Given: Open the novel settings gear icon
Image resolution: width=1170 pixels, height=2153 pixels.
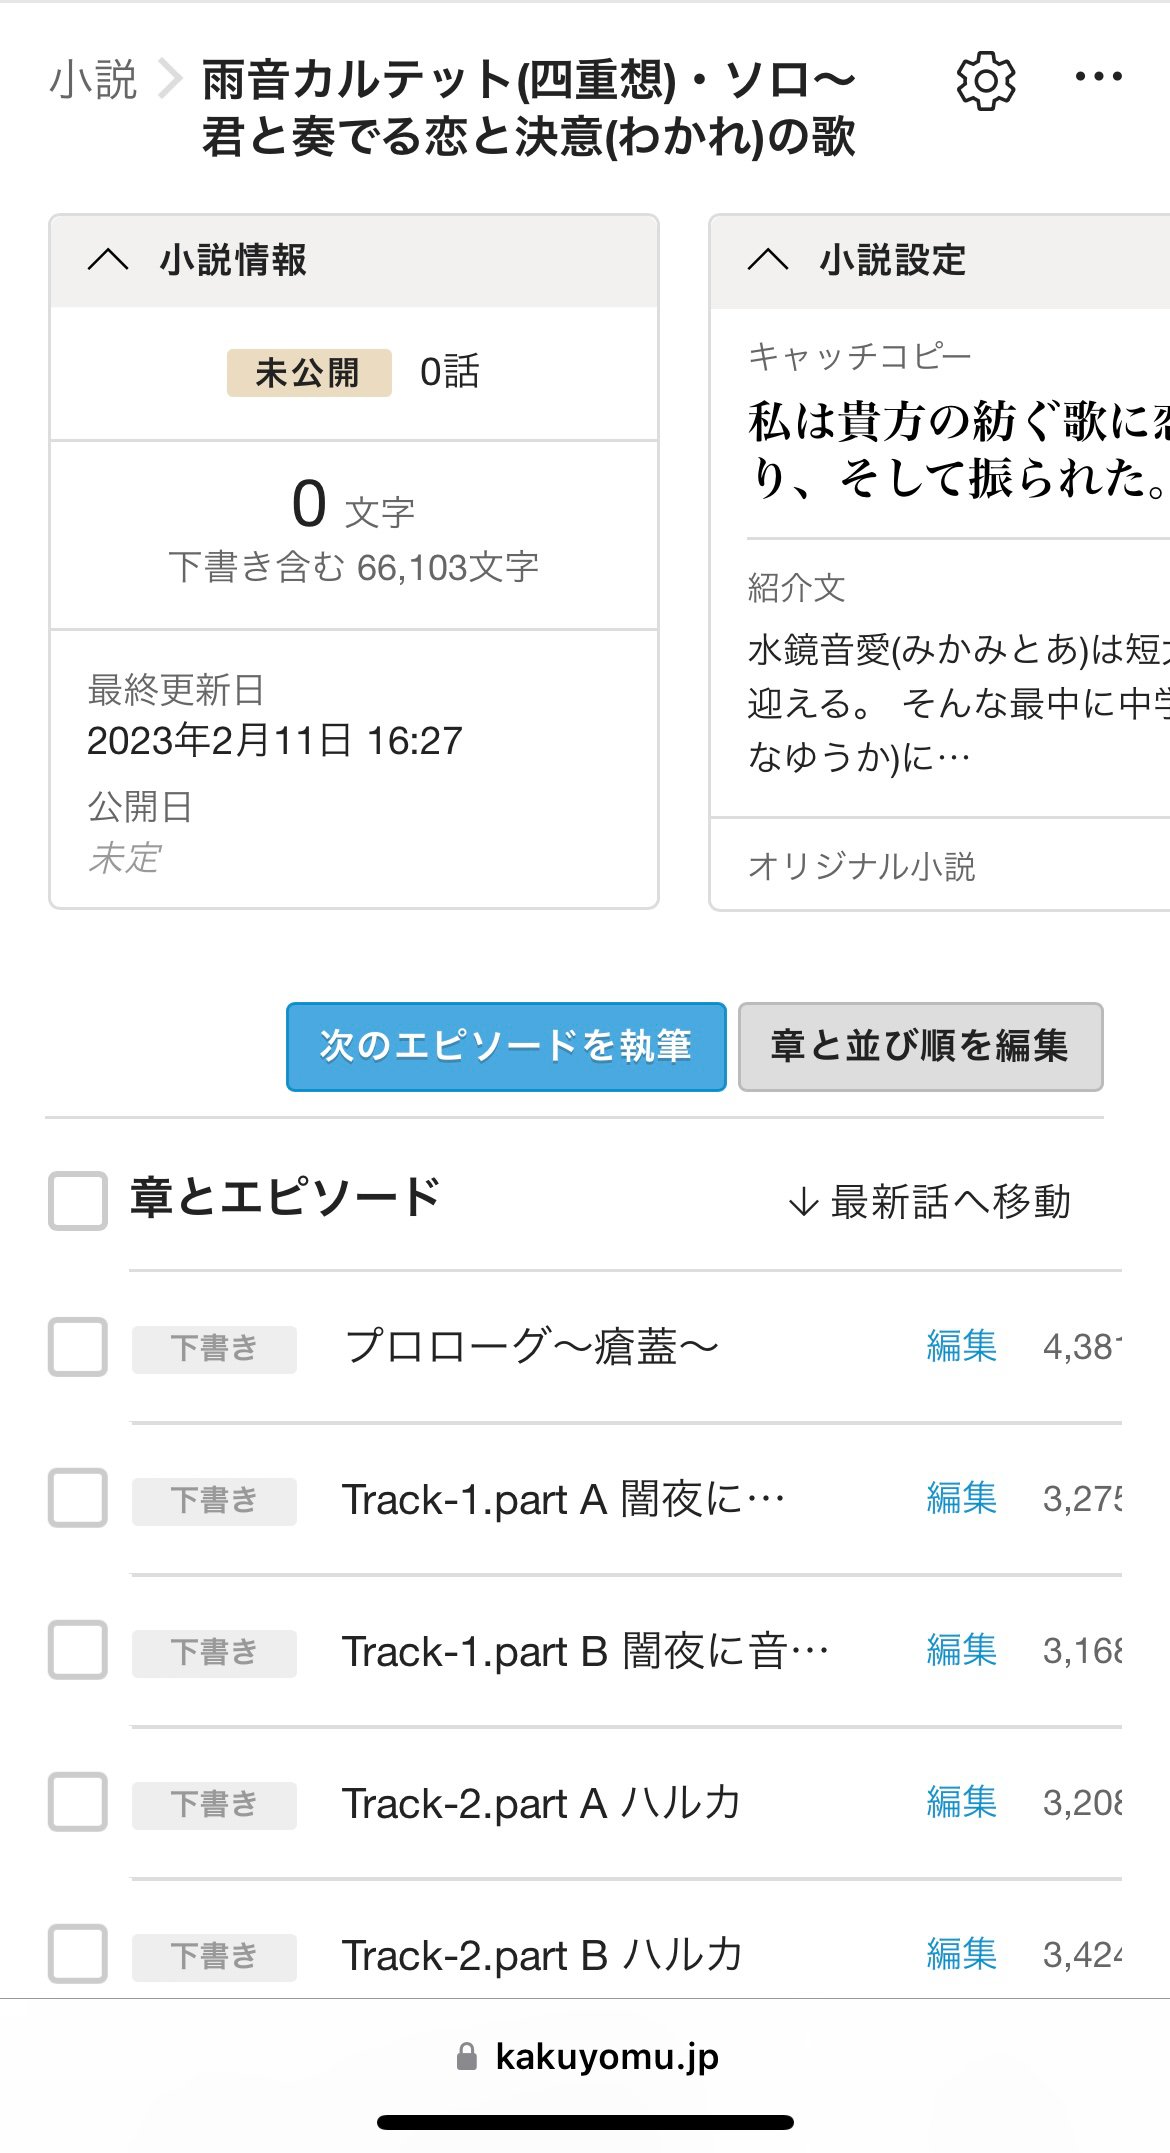Looking at the screenshot, I should click(986, 81).
